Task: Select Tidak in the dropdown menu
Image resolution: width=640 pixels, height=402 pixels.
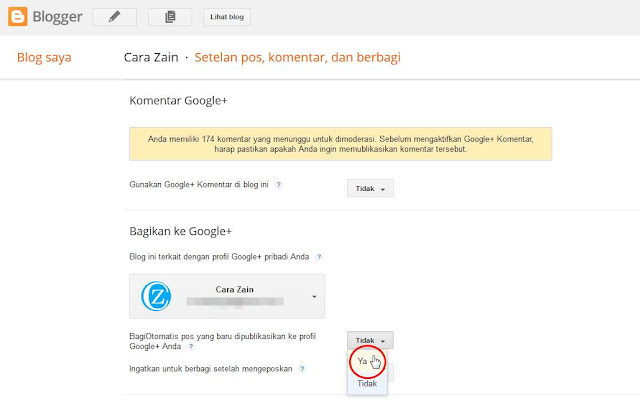Action: pos(367,384)
